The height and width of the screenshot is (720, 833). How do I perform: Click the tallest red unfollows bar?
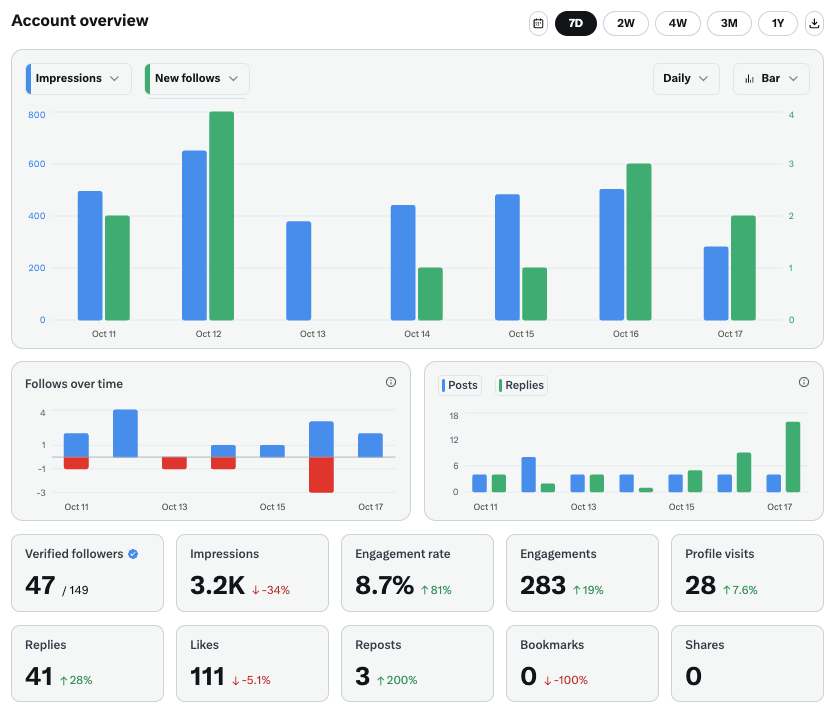pyautogui.click(x=321, y=475)
